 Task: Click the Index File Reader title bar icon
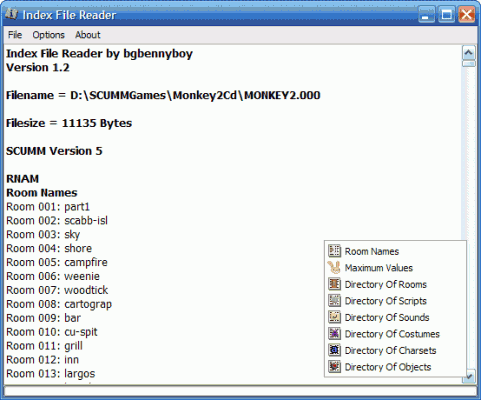tap(12, 14)
